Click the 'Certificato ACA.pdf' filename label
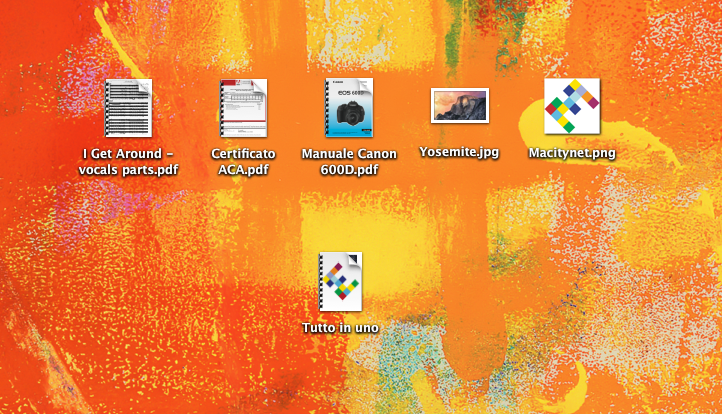Screen dimensions: 722x414 tap(244, 162)
